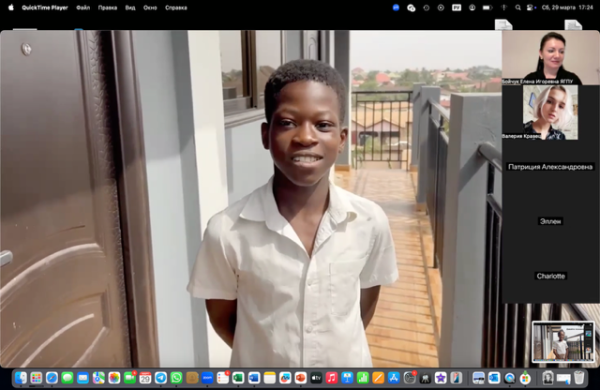Open Telegram from the Dock
Image resolution: width=600 pixels, height=390 pixels.
[161, 378]
